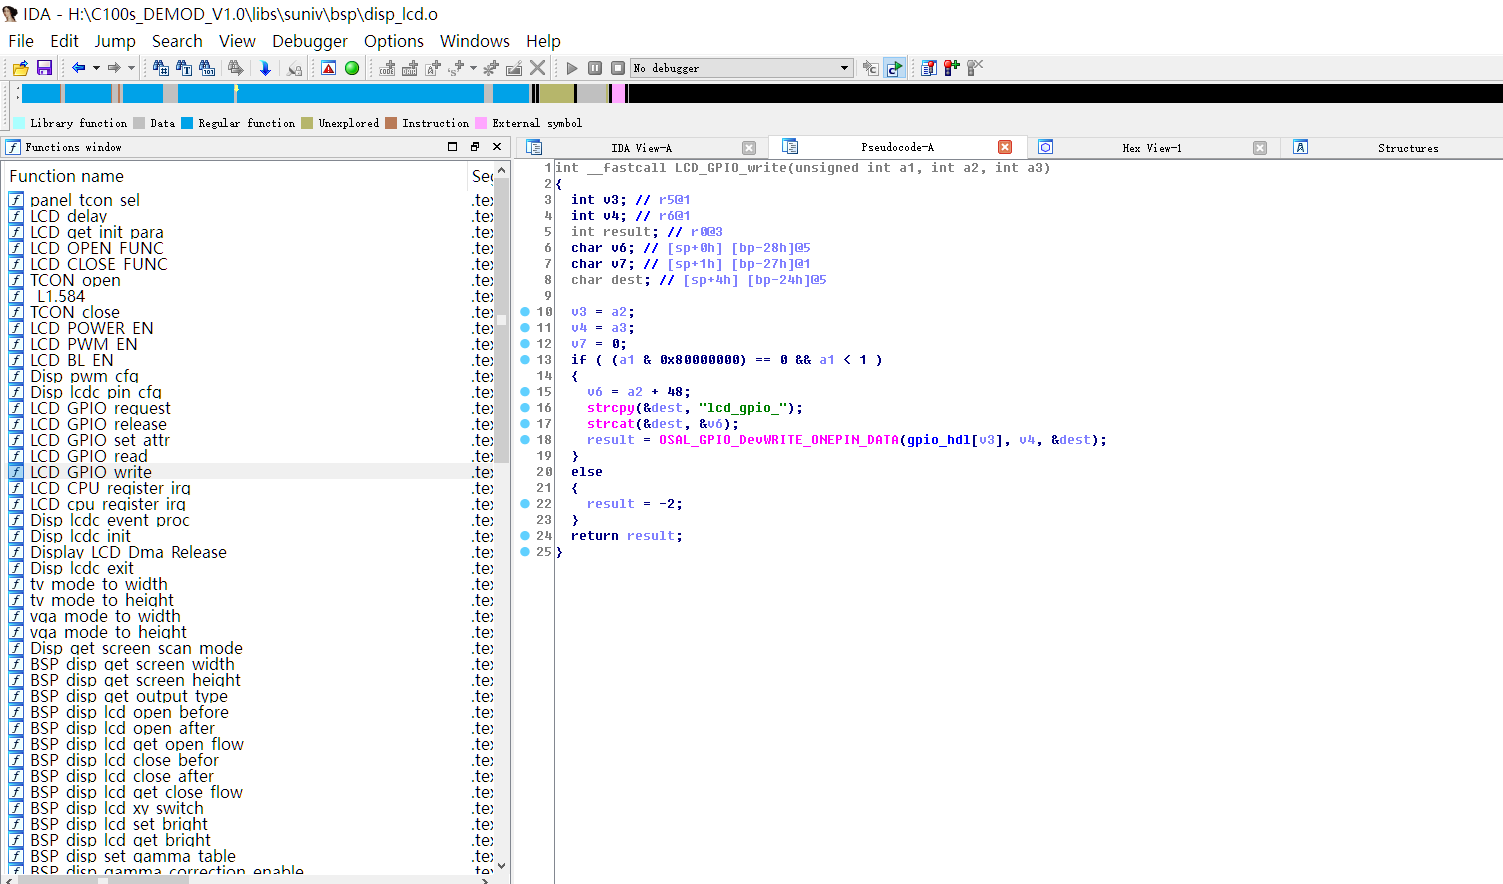The height and width of the screenshot is (884, 1503).
Task: Click the open file folder icon
Action: [20, 68]
